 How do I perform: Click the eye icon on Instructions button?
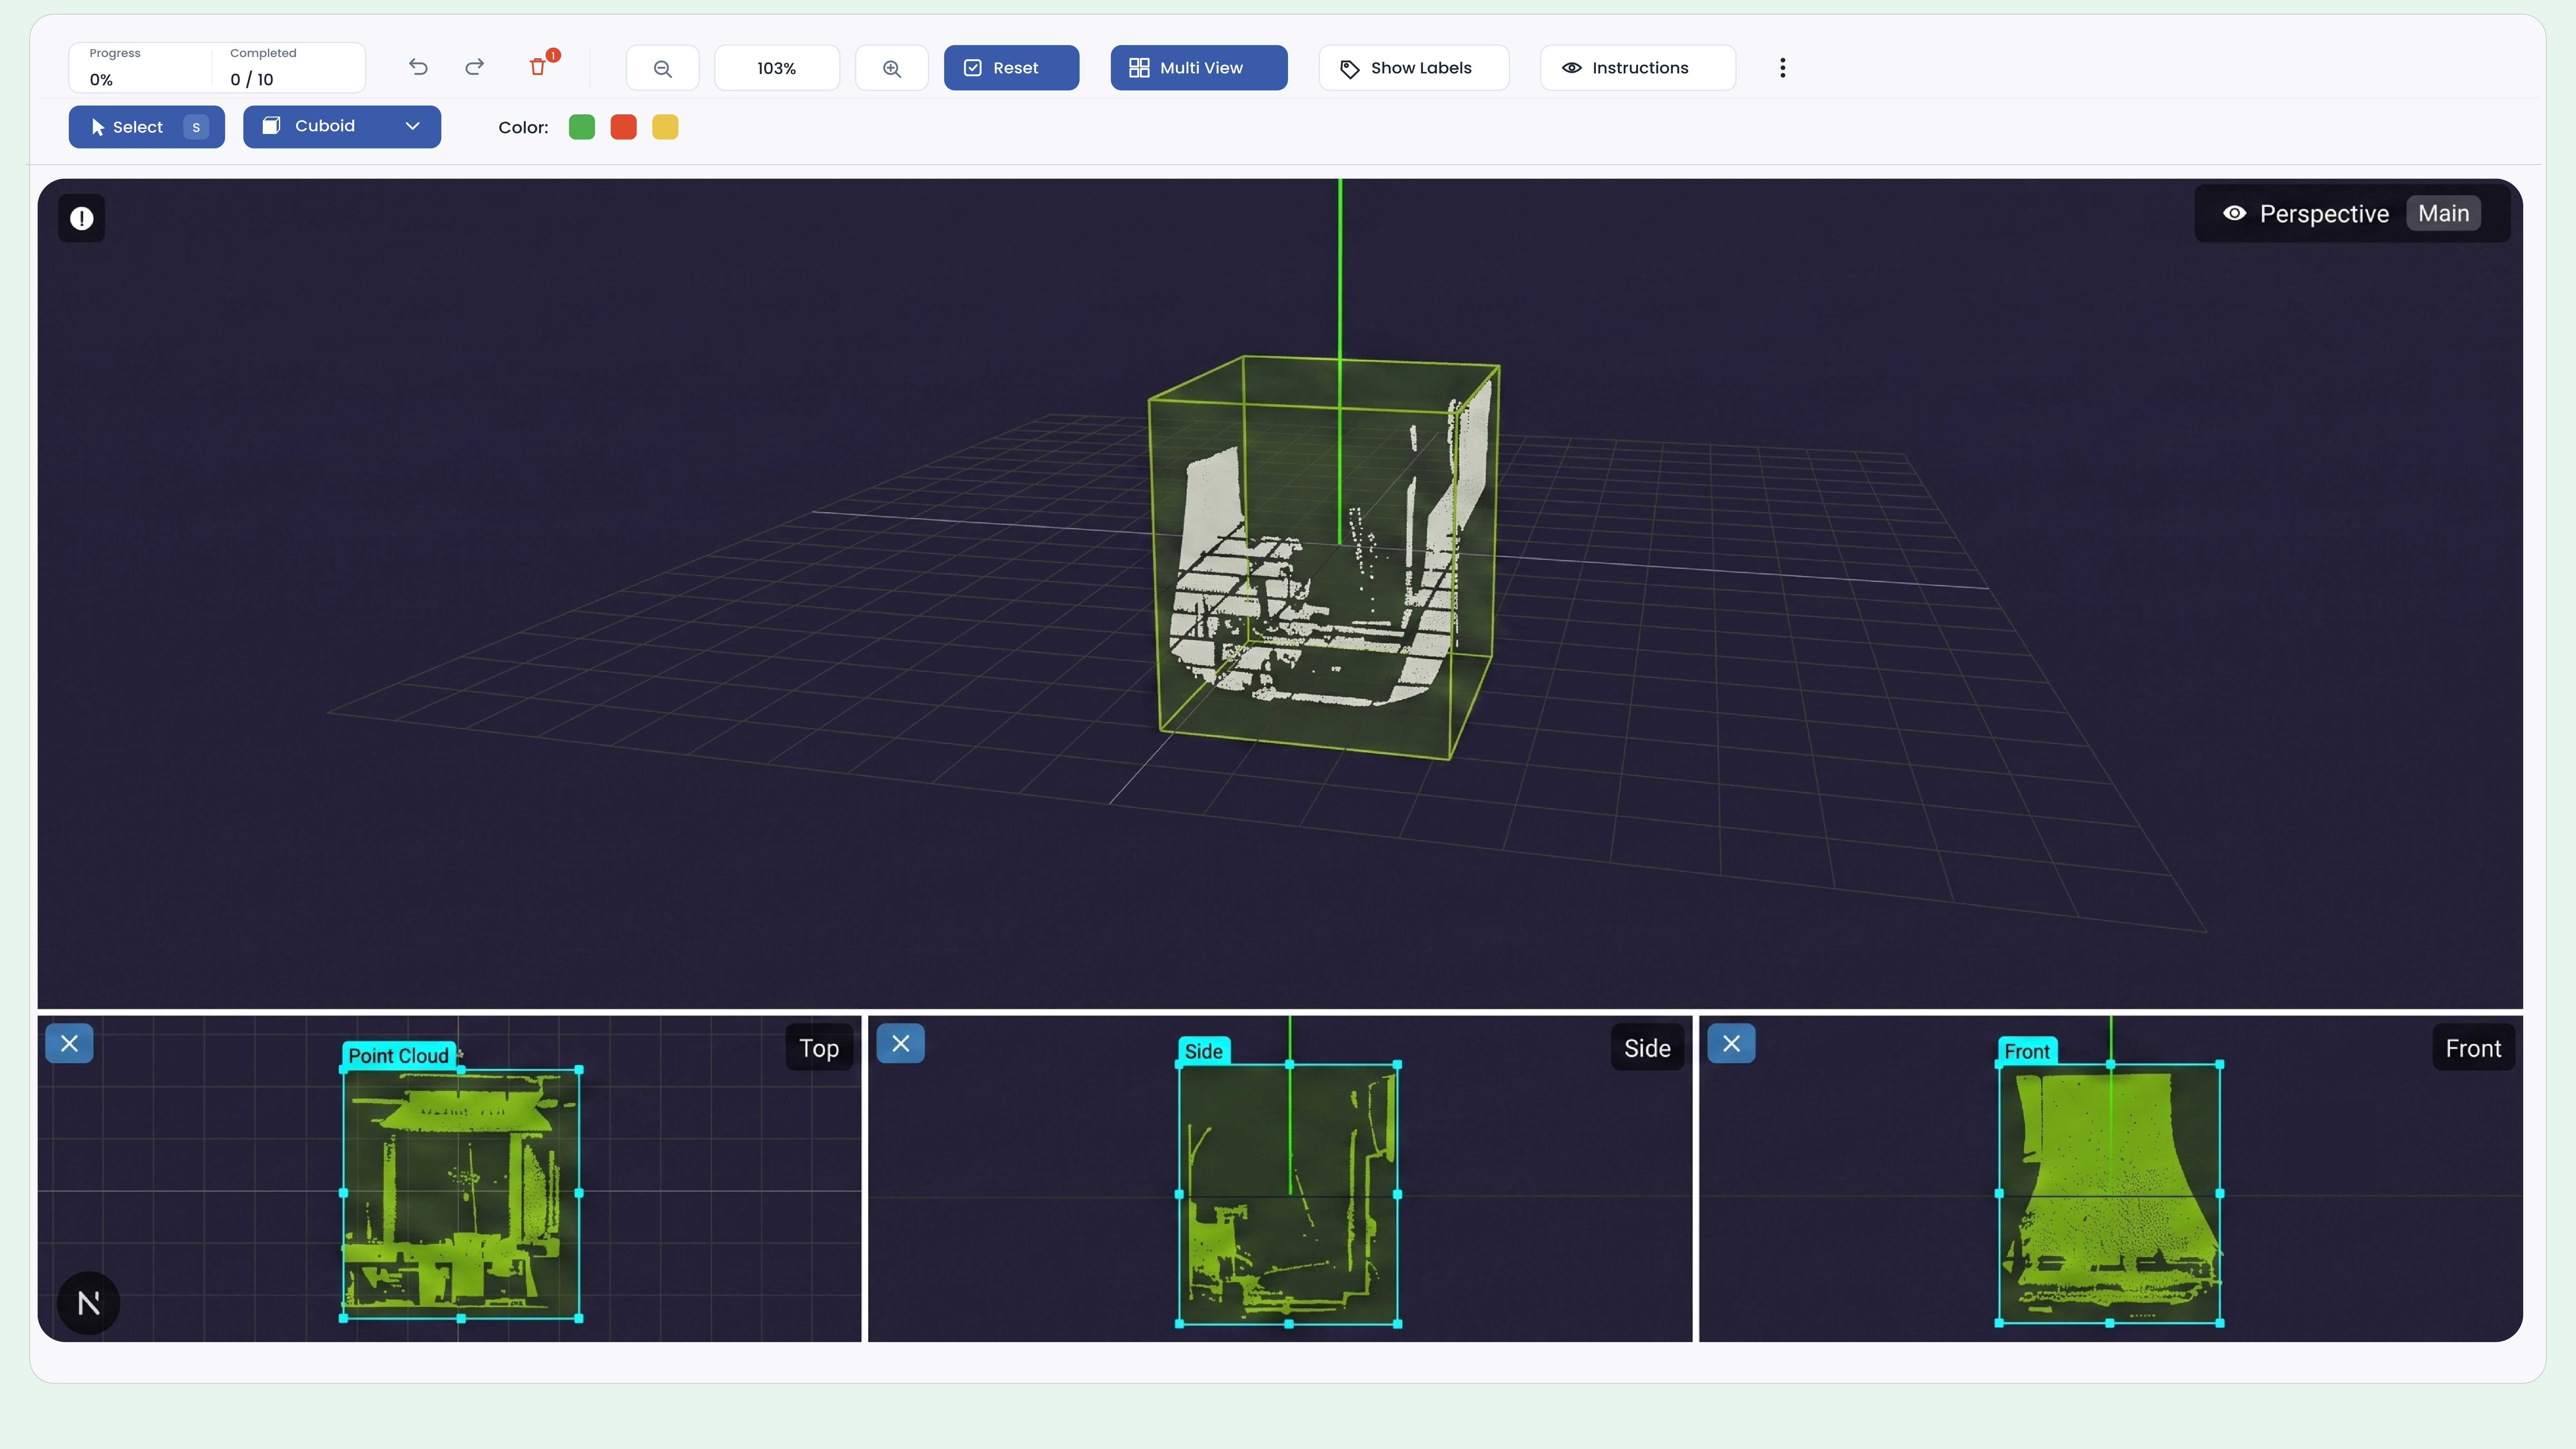pos(1572,68)
